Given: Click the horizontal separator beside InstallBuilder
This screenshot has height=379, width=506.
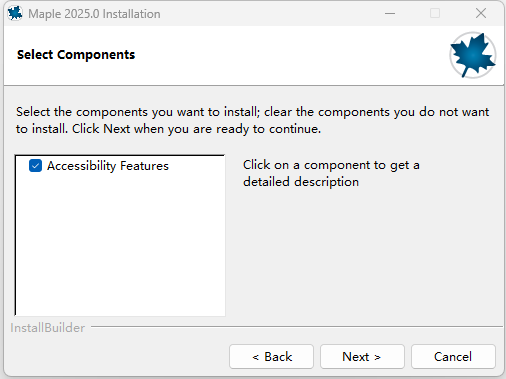Looking at the screenshot, I should (297, 327).
